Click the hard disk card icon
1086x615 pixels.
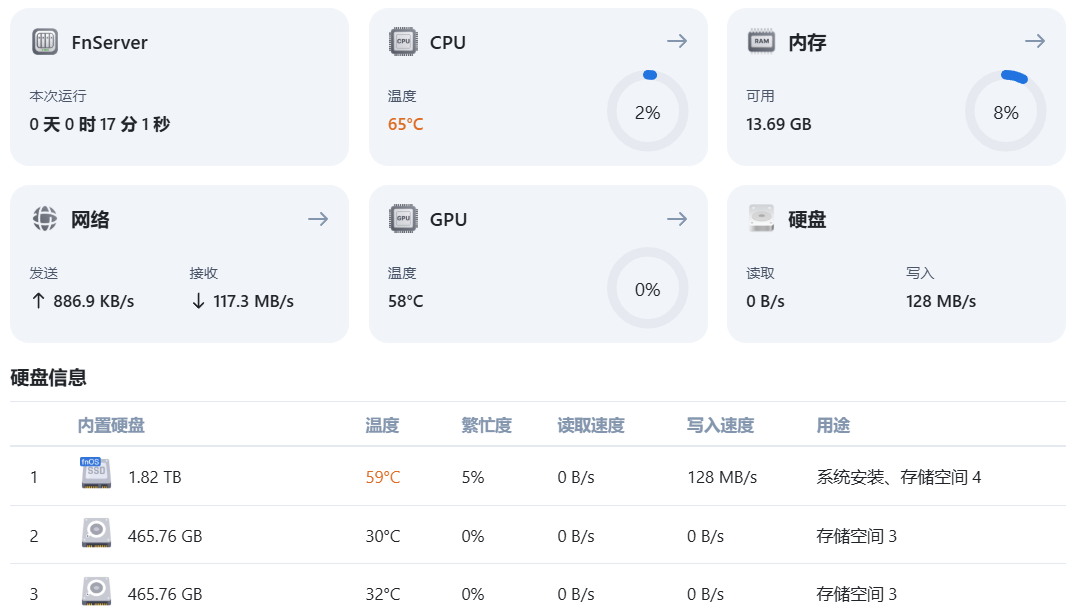click(x=762, y=219)
